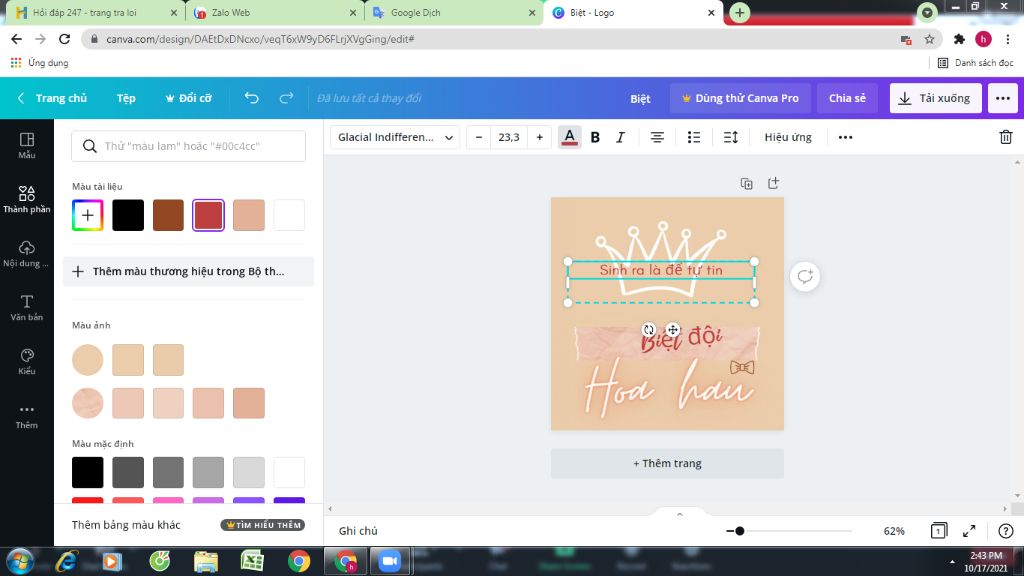Screen dimensions: 1024x576
Task: Click the Tải xuống download button
Action: pyautogui.click(x=935, y=98)
